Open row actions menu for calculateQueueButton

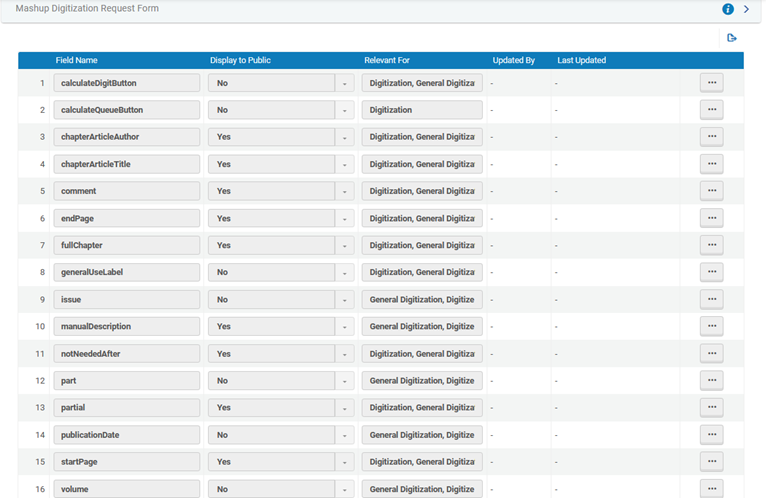coord(712,110)
